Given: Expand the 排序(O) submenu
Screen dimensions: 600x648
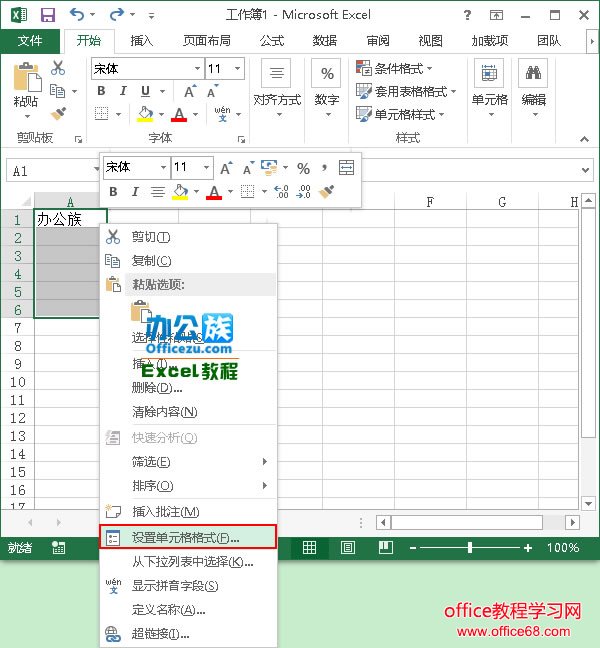Looking at the screenshot, I should [x=188, y=486].
